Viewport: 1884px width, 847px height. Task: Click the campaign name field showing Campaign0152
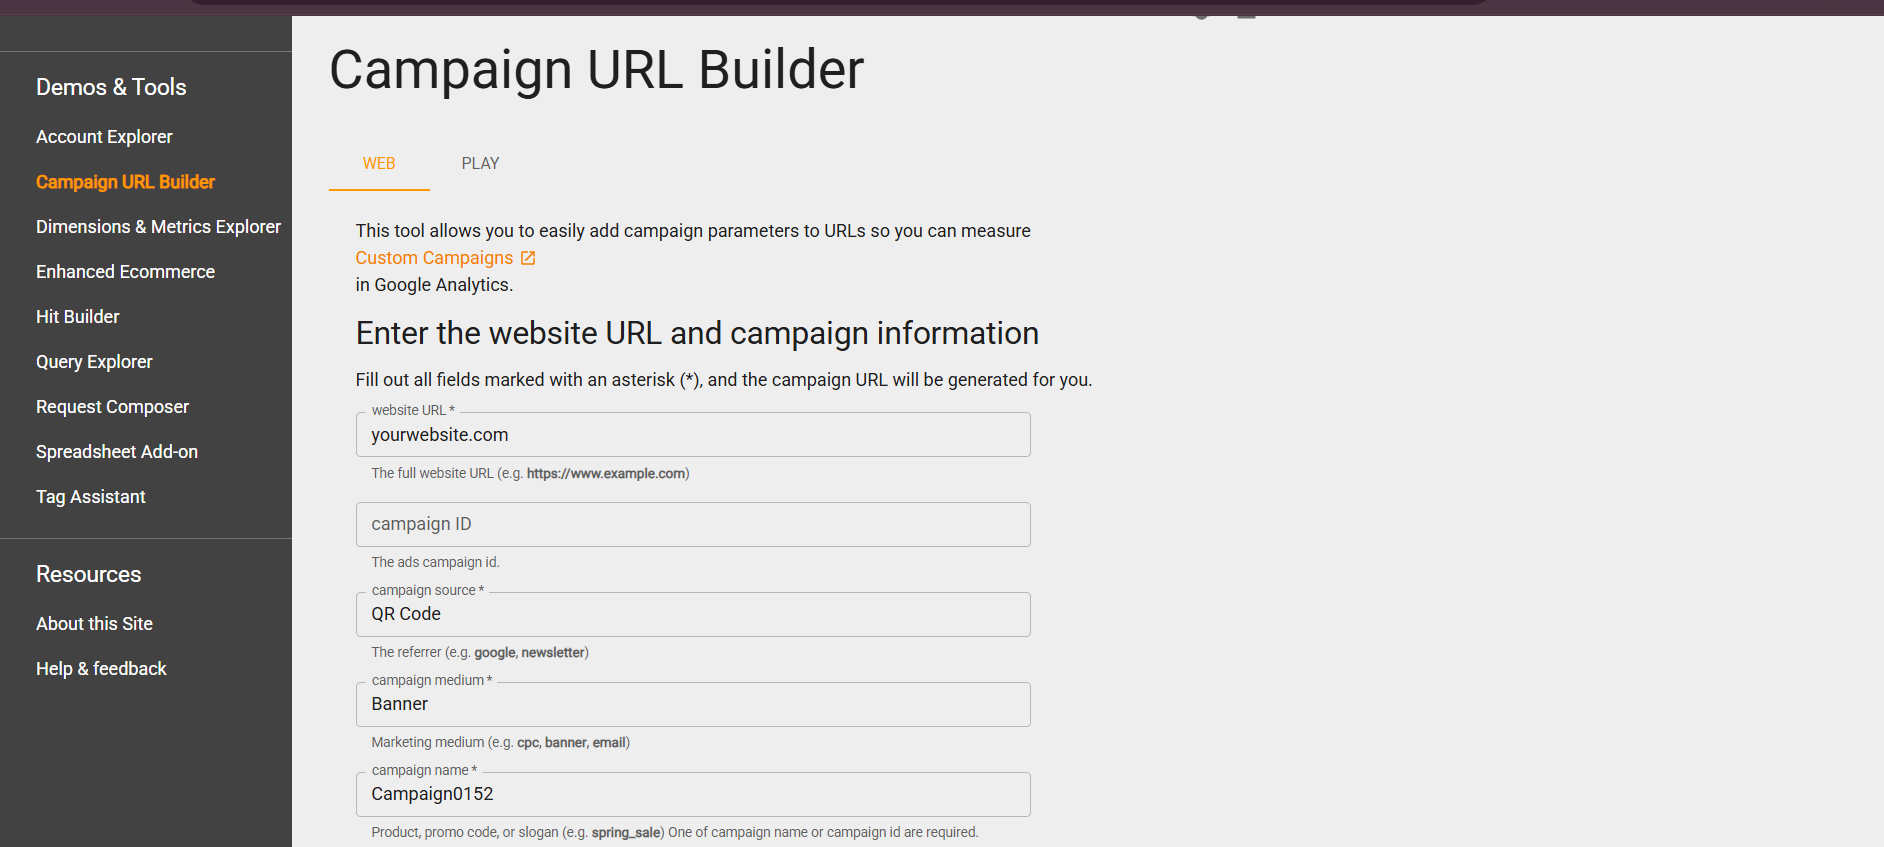(693, 794)
